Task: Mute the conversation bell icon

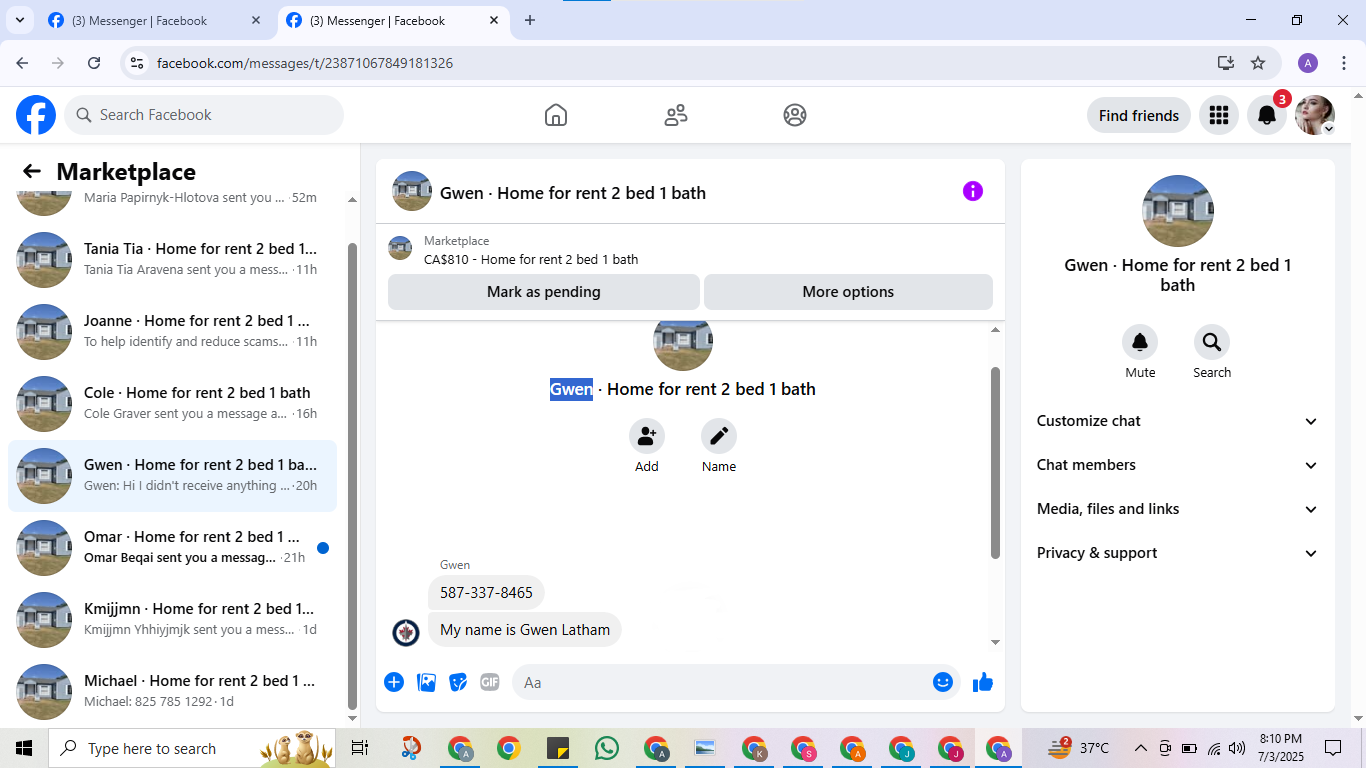Action: (1140, 343)
